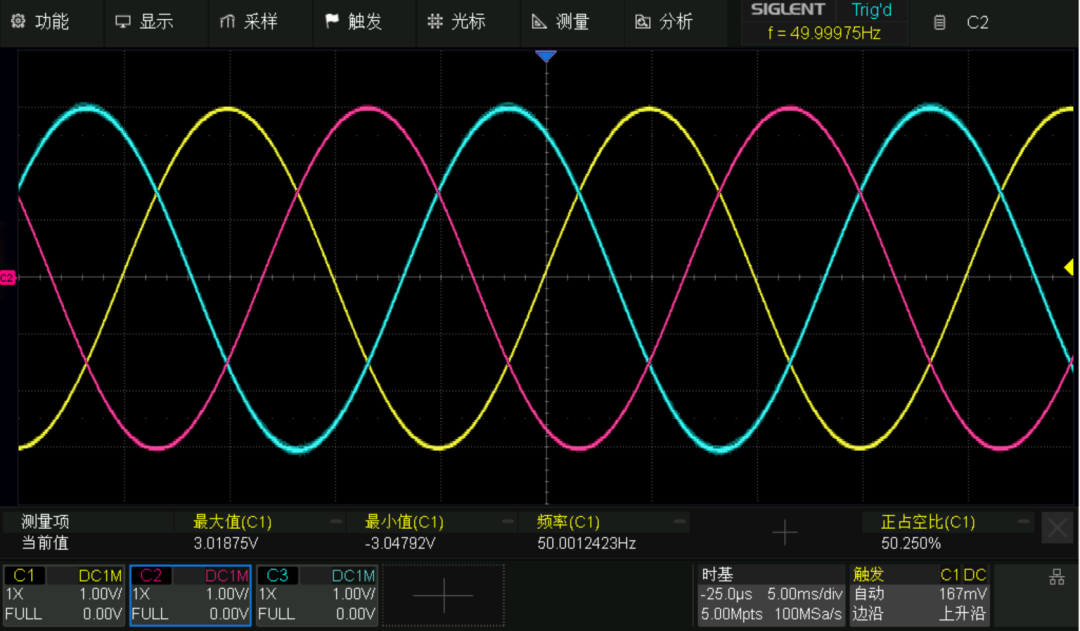This screenshot has width=1080, height=631.
Task: Click the network status icon
Action: pos(1057,577)
